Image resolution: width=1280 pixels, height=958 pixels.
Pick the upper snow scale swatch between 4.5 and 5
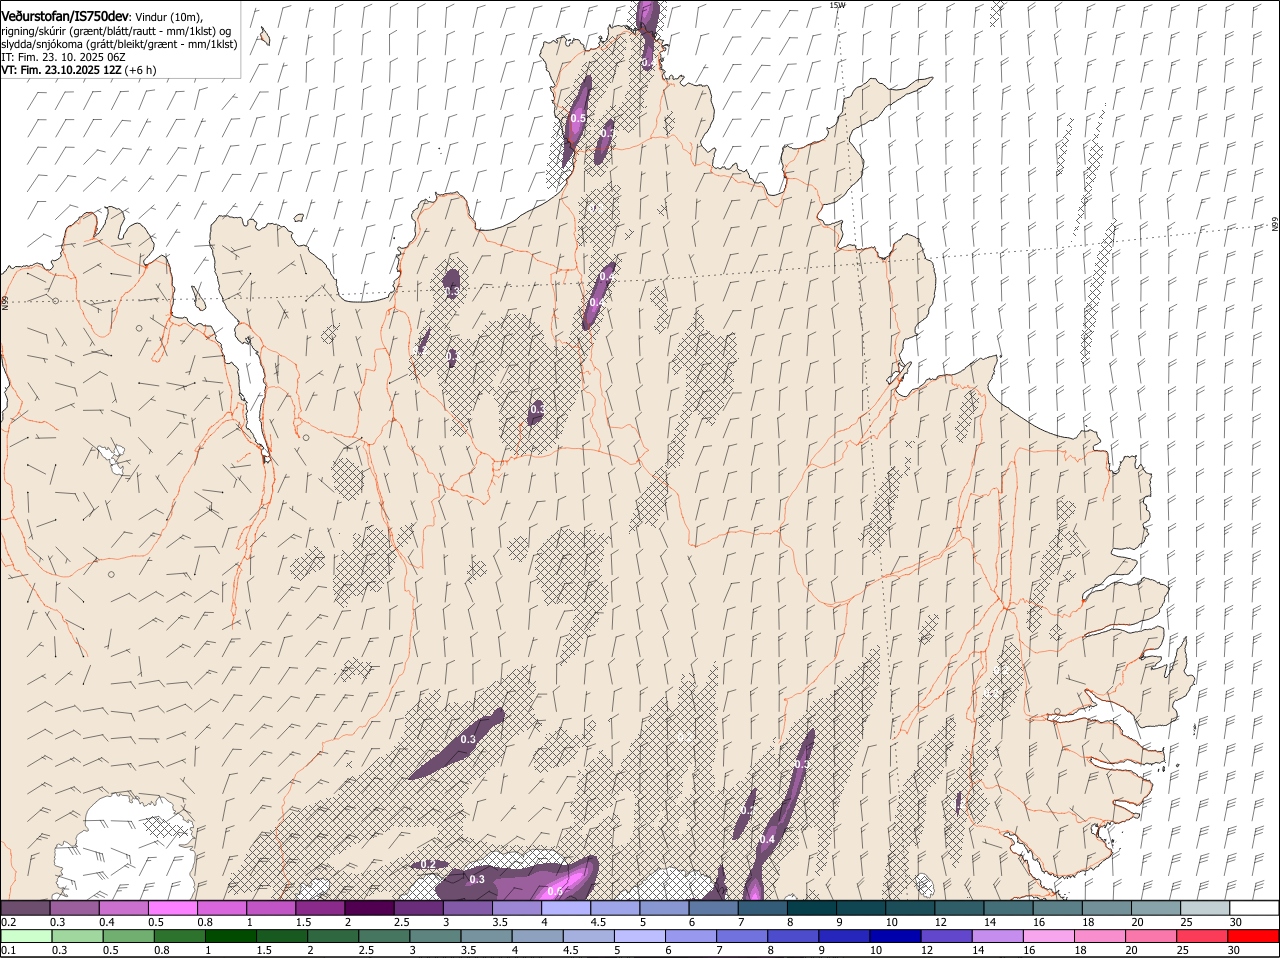coord(615,907)
